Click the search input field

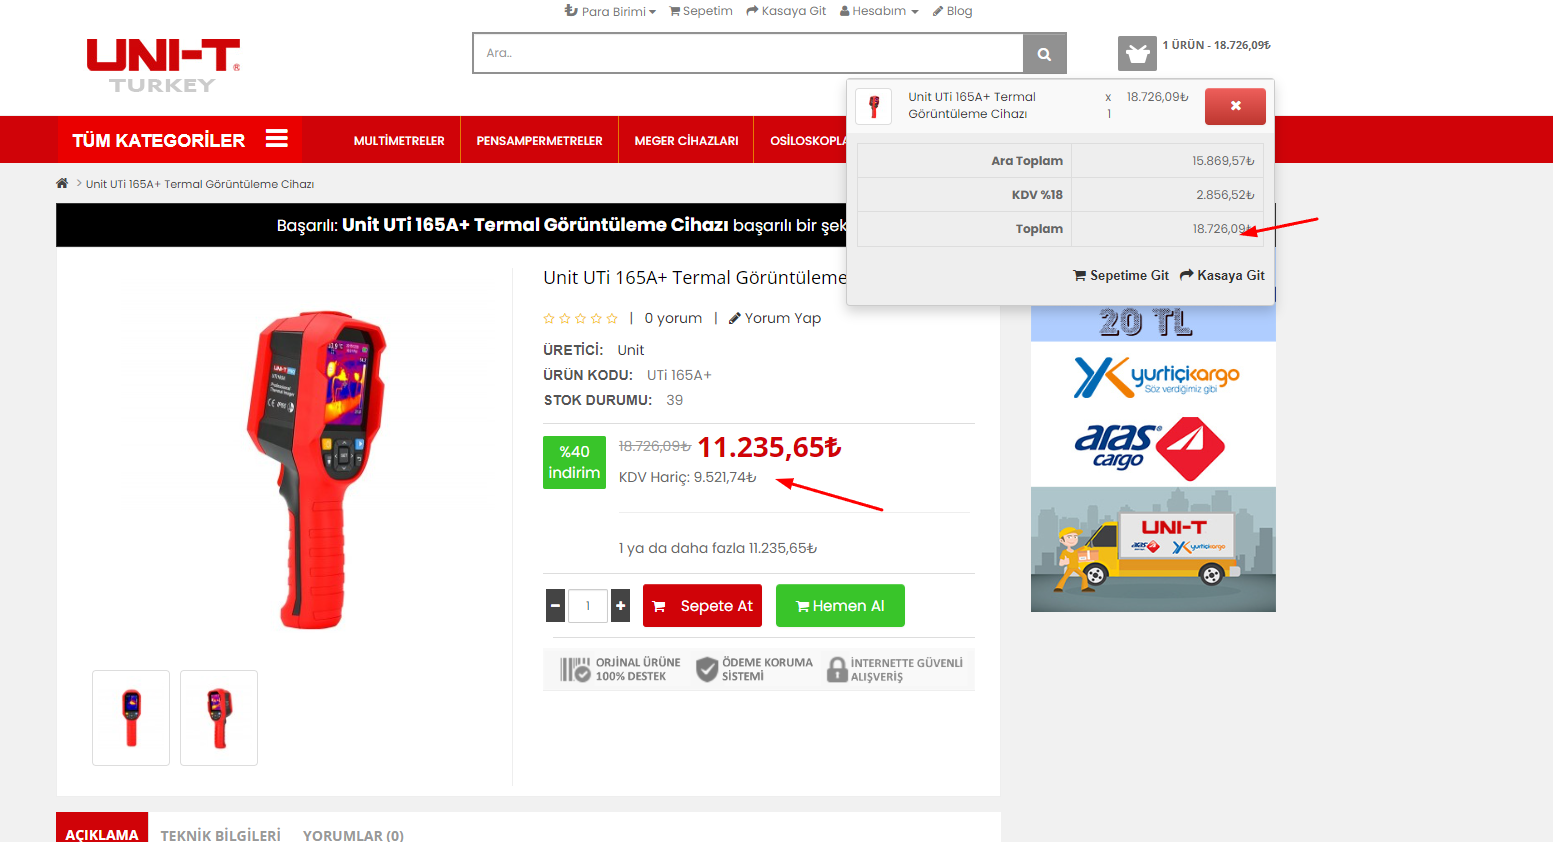(748, 54)
